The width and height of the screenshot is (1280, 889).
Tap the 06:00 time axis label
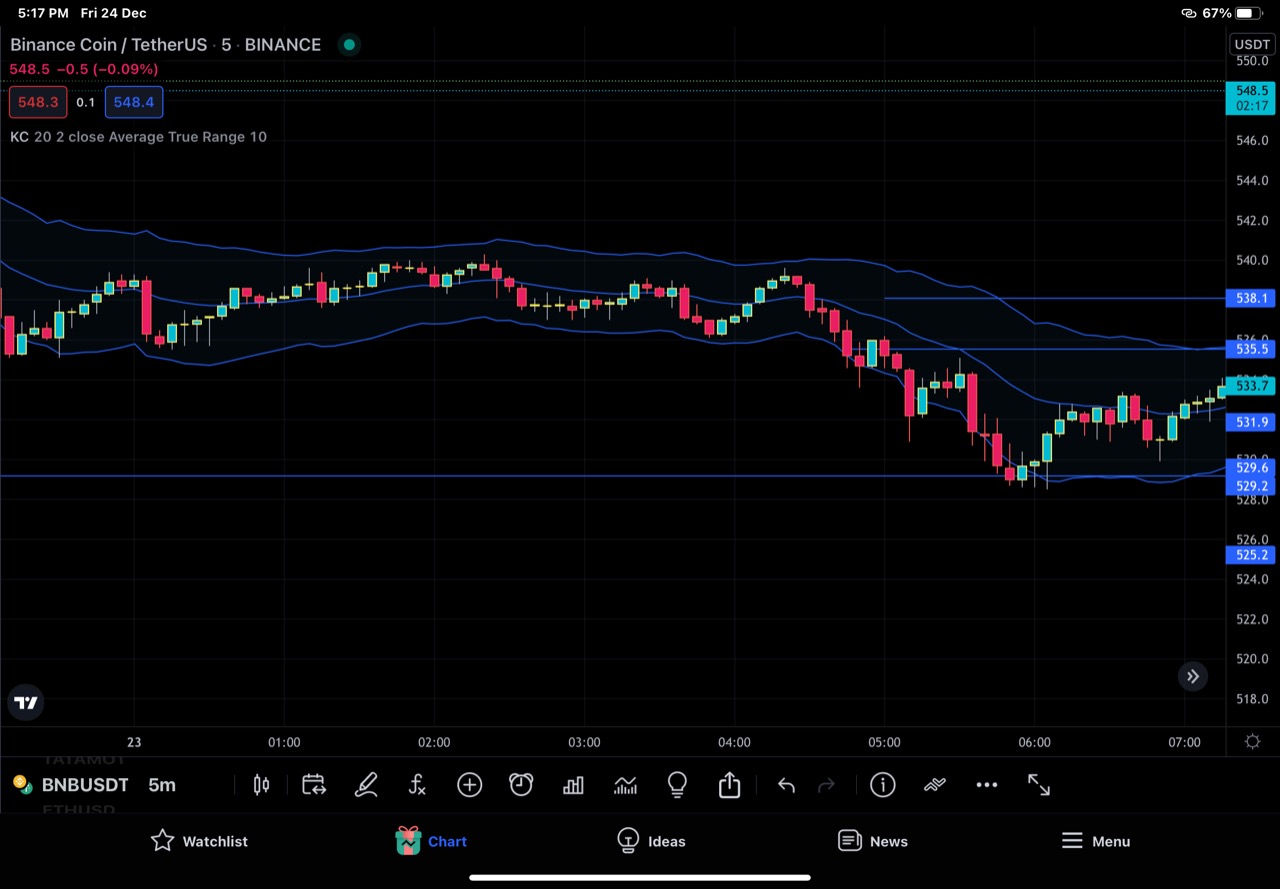coord(1034,743)
